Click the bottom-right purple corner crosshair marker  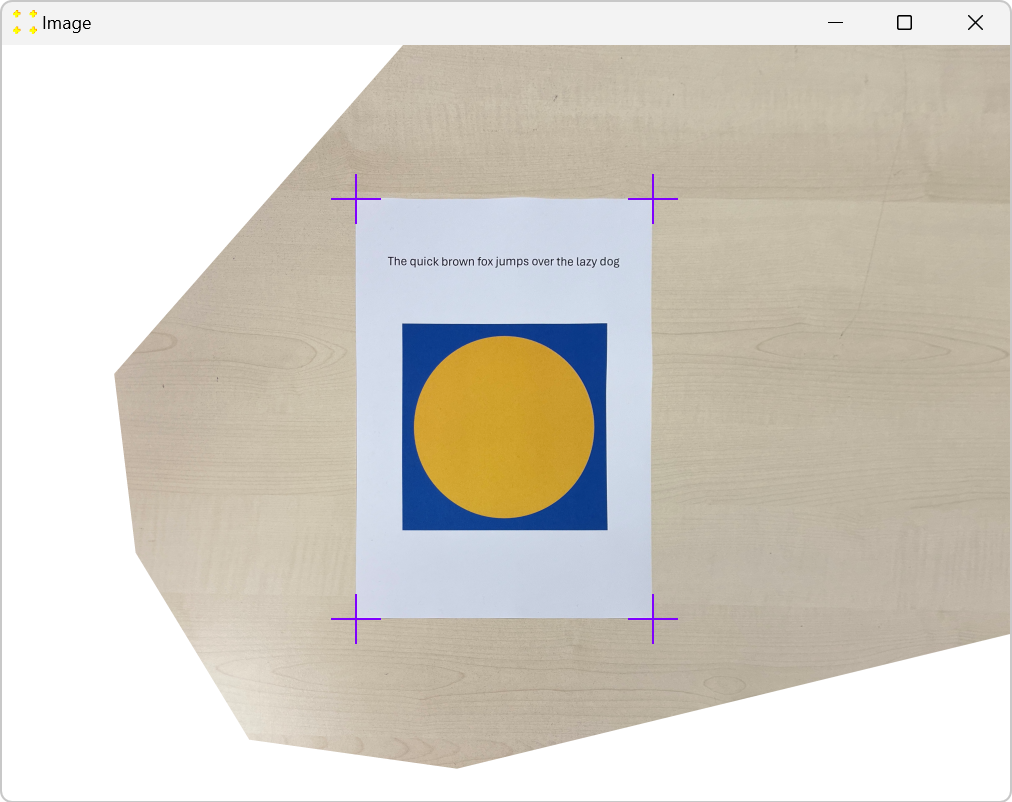(653, 619)
